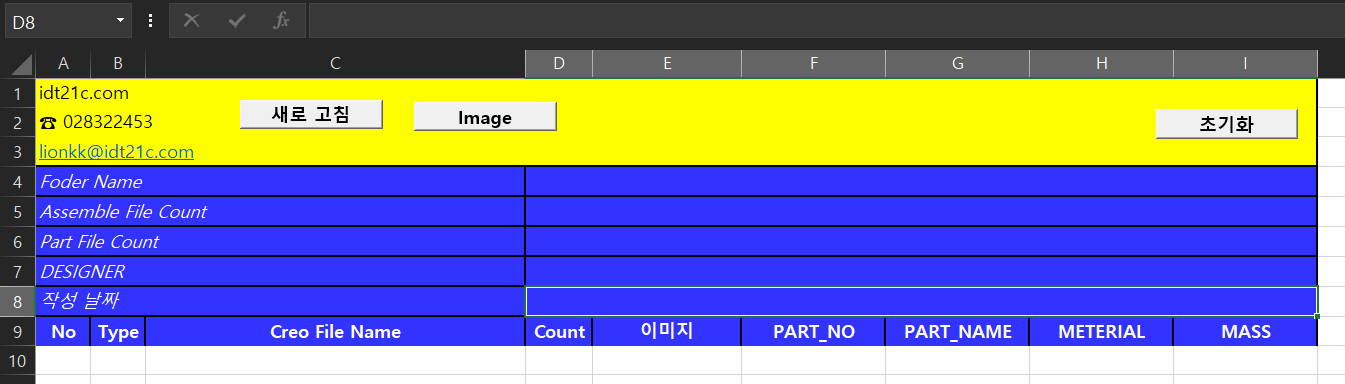This screenshot has height=384, width=1345.
Task: Select column A header
Action: pos(63,64)
